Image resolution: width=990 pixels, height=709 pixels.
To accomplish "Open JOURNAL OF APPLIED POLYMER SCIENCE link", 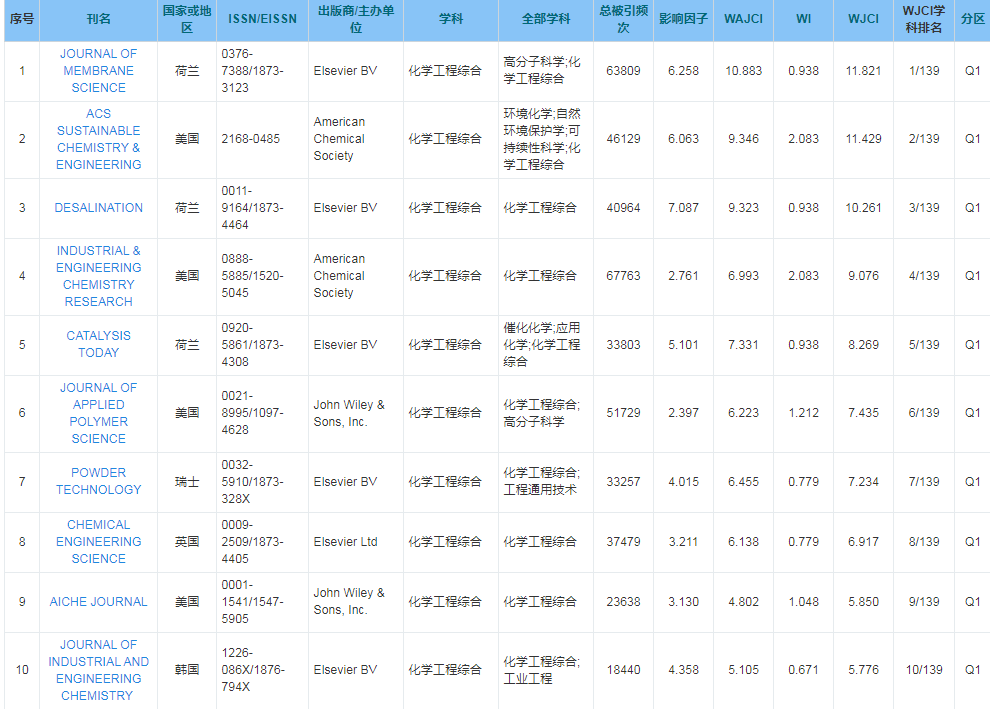I will [98, 413].
